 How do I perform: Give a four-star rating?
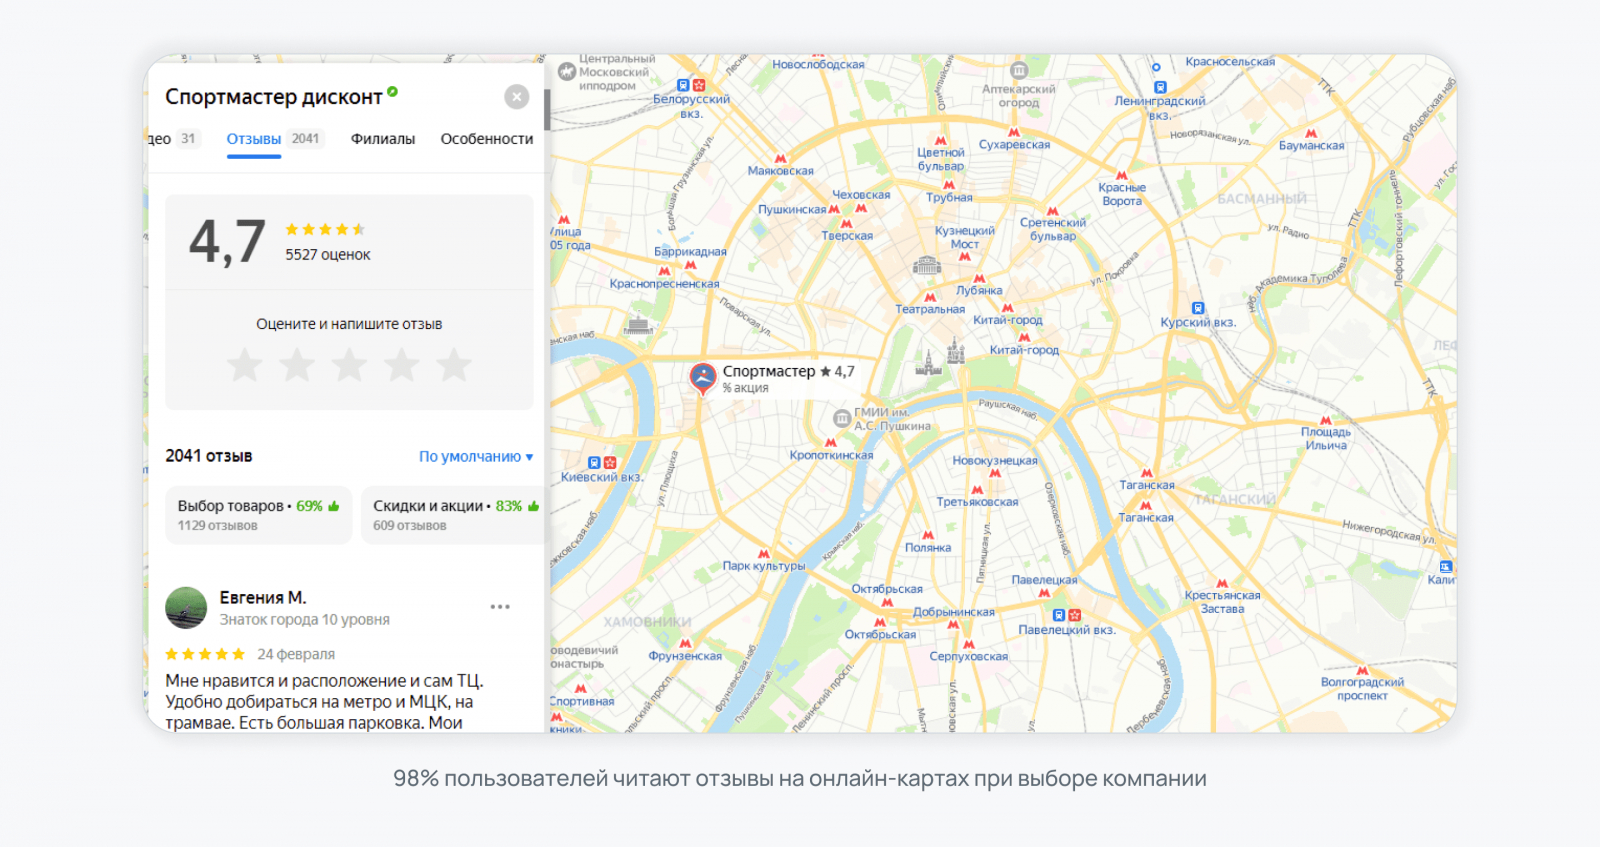click(401, 365)
